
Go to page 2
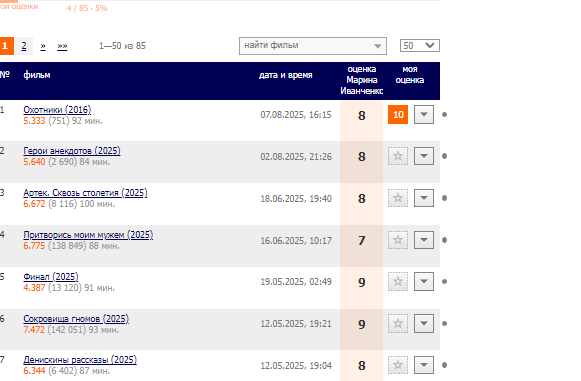(24, 46)
